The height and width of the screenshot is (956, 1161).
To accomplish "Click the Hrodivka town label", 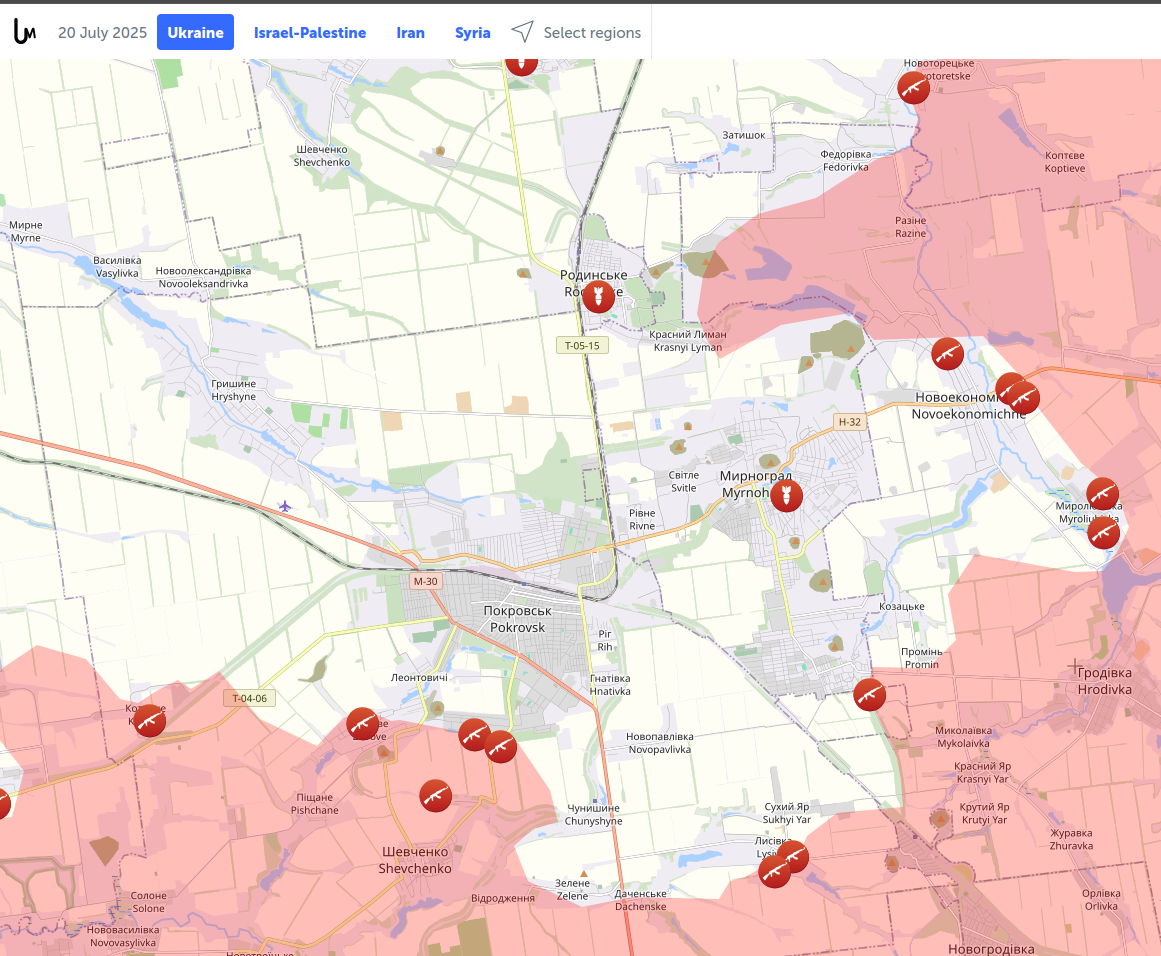I will coord(1104,681).
